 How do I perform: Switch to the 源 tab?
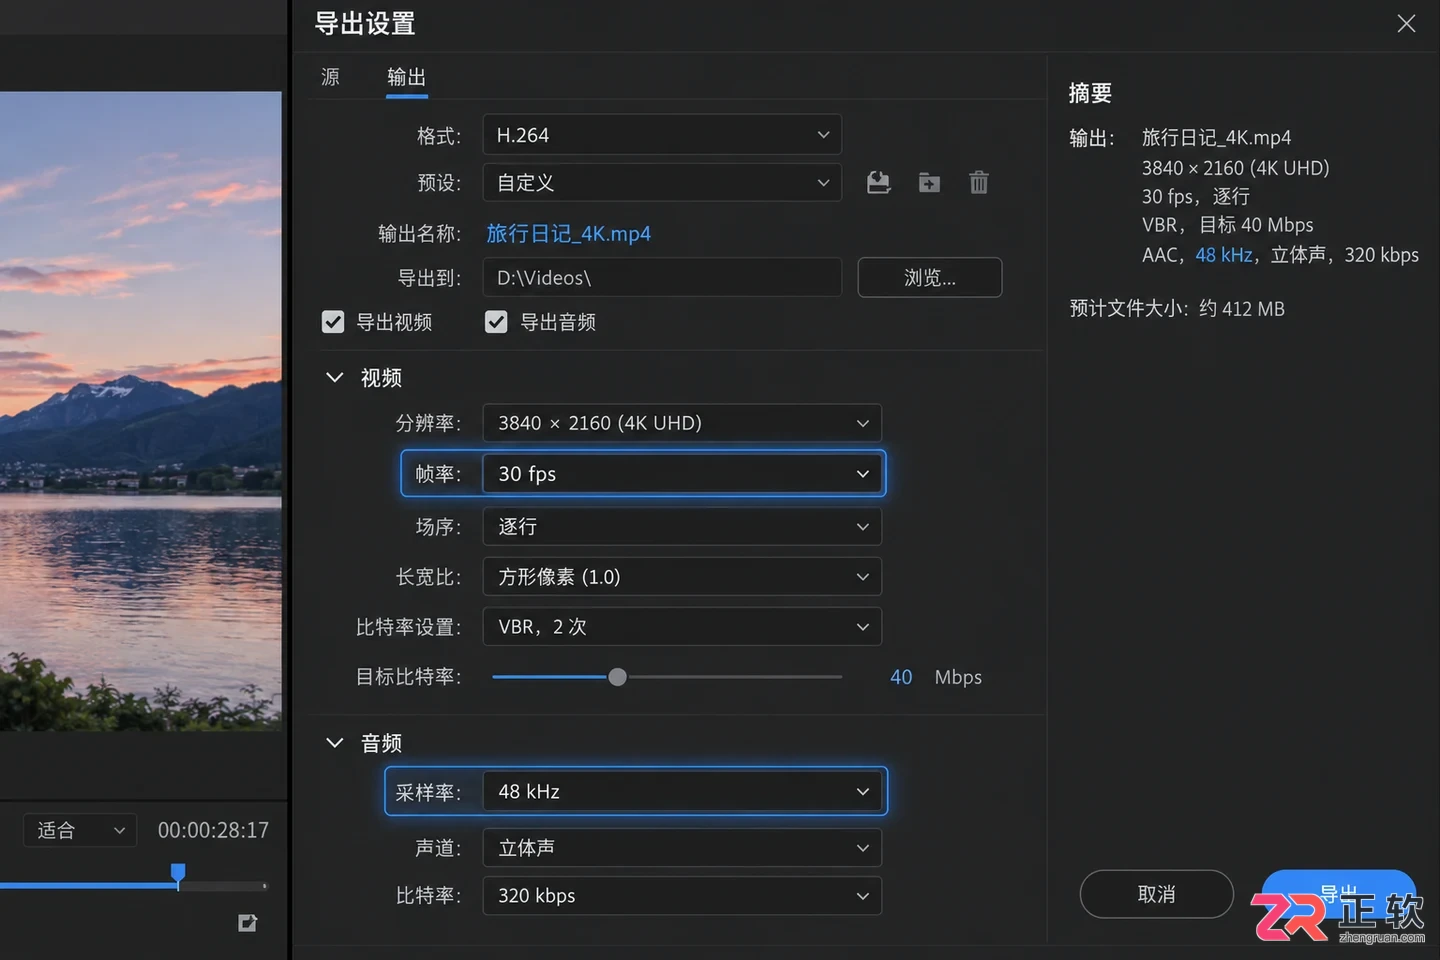coord(330,77)
